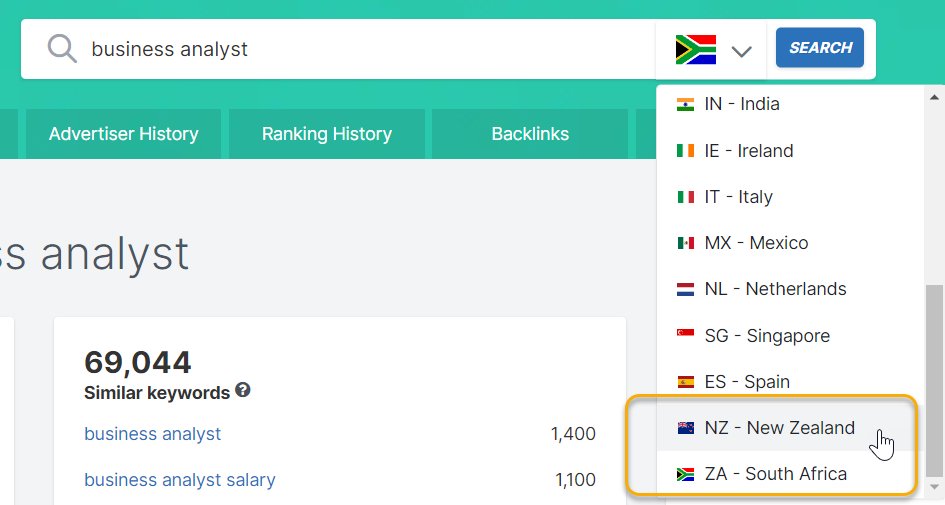
Task: Click the magnifying glass search icon
Action: click(62, 48)
